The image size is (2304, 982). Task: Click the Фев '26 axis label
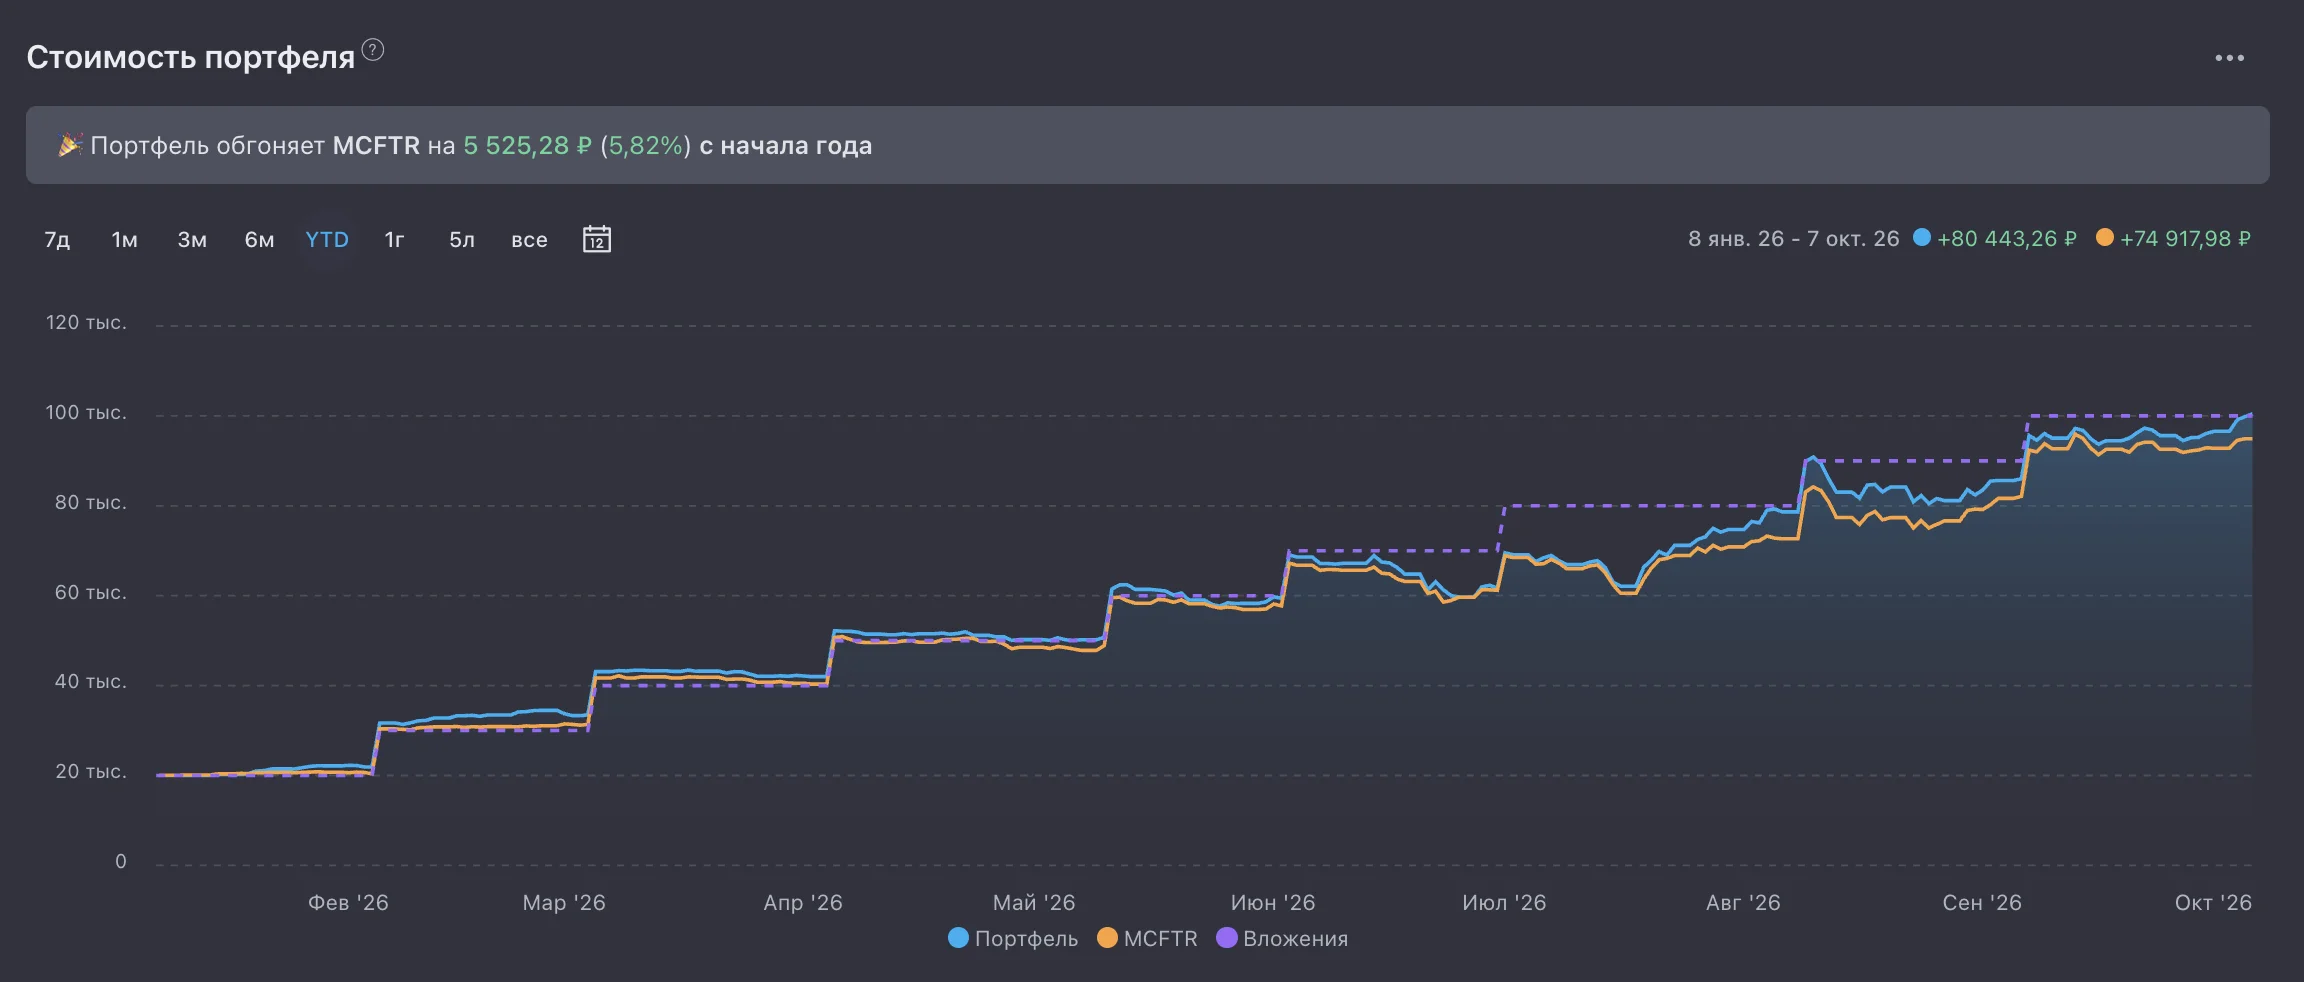pos(348,903)
